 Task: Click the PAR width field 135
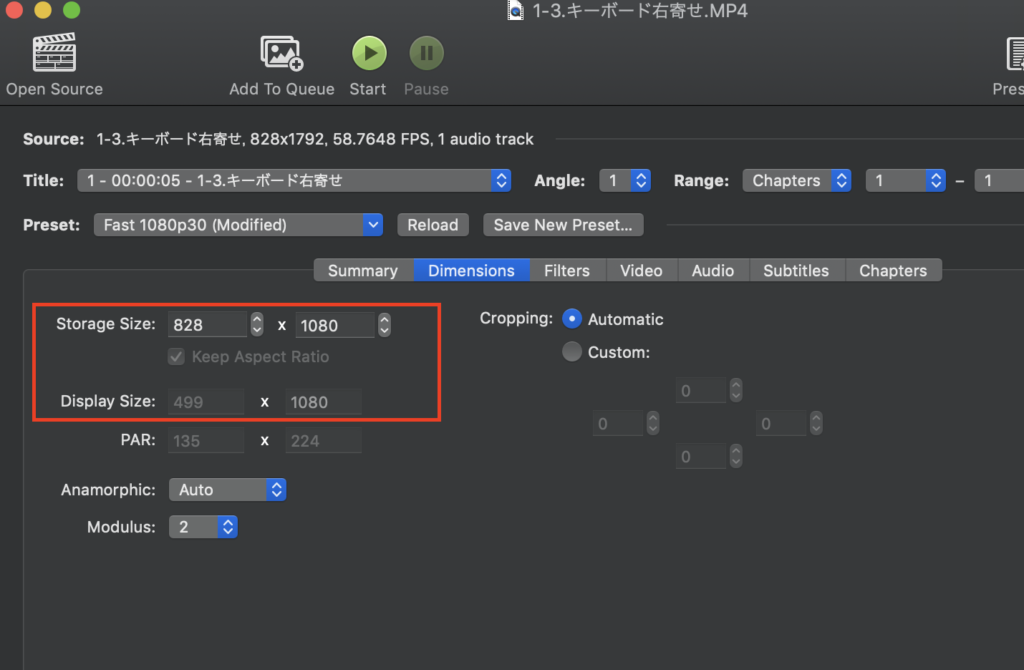tap(206, 441)
